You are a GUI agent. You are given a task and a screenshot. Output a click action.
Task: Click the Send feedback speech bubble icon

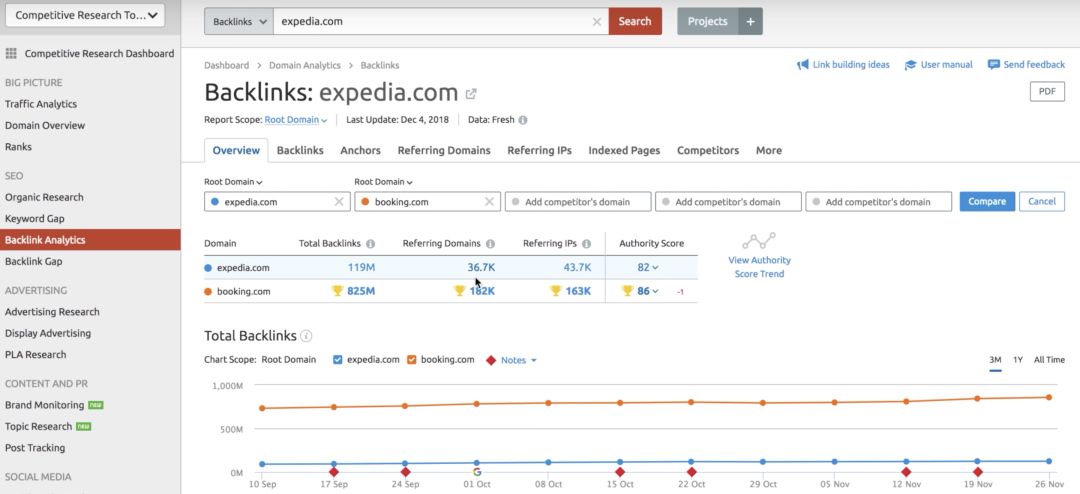[x=993, y=65]
